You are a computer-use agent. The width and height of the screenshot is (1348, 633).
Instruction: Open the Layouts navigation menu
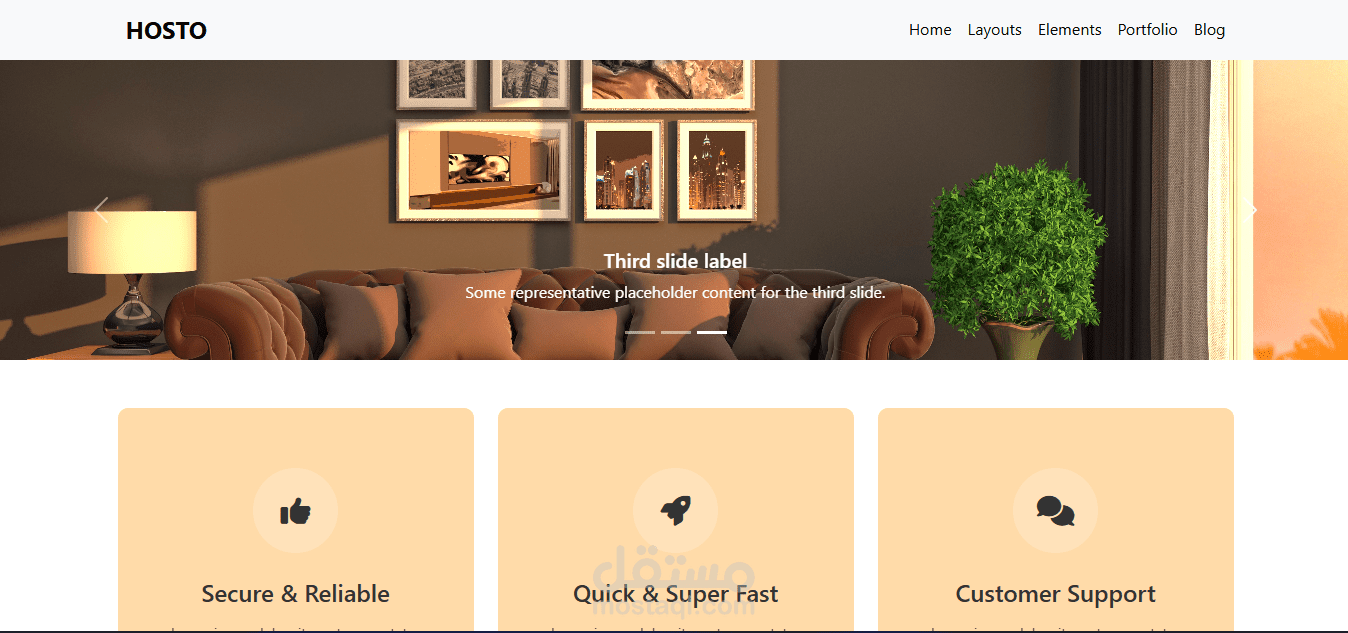(x=995, y=30)
